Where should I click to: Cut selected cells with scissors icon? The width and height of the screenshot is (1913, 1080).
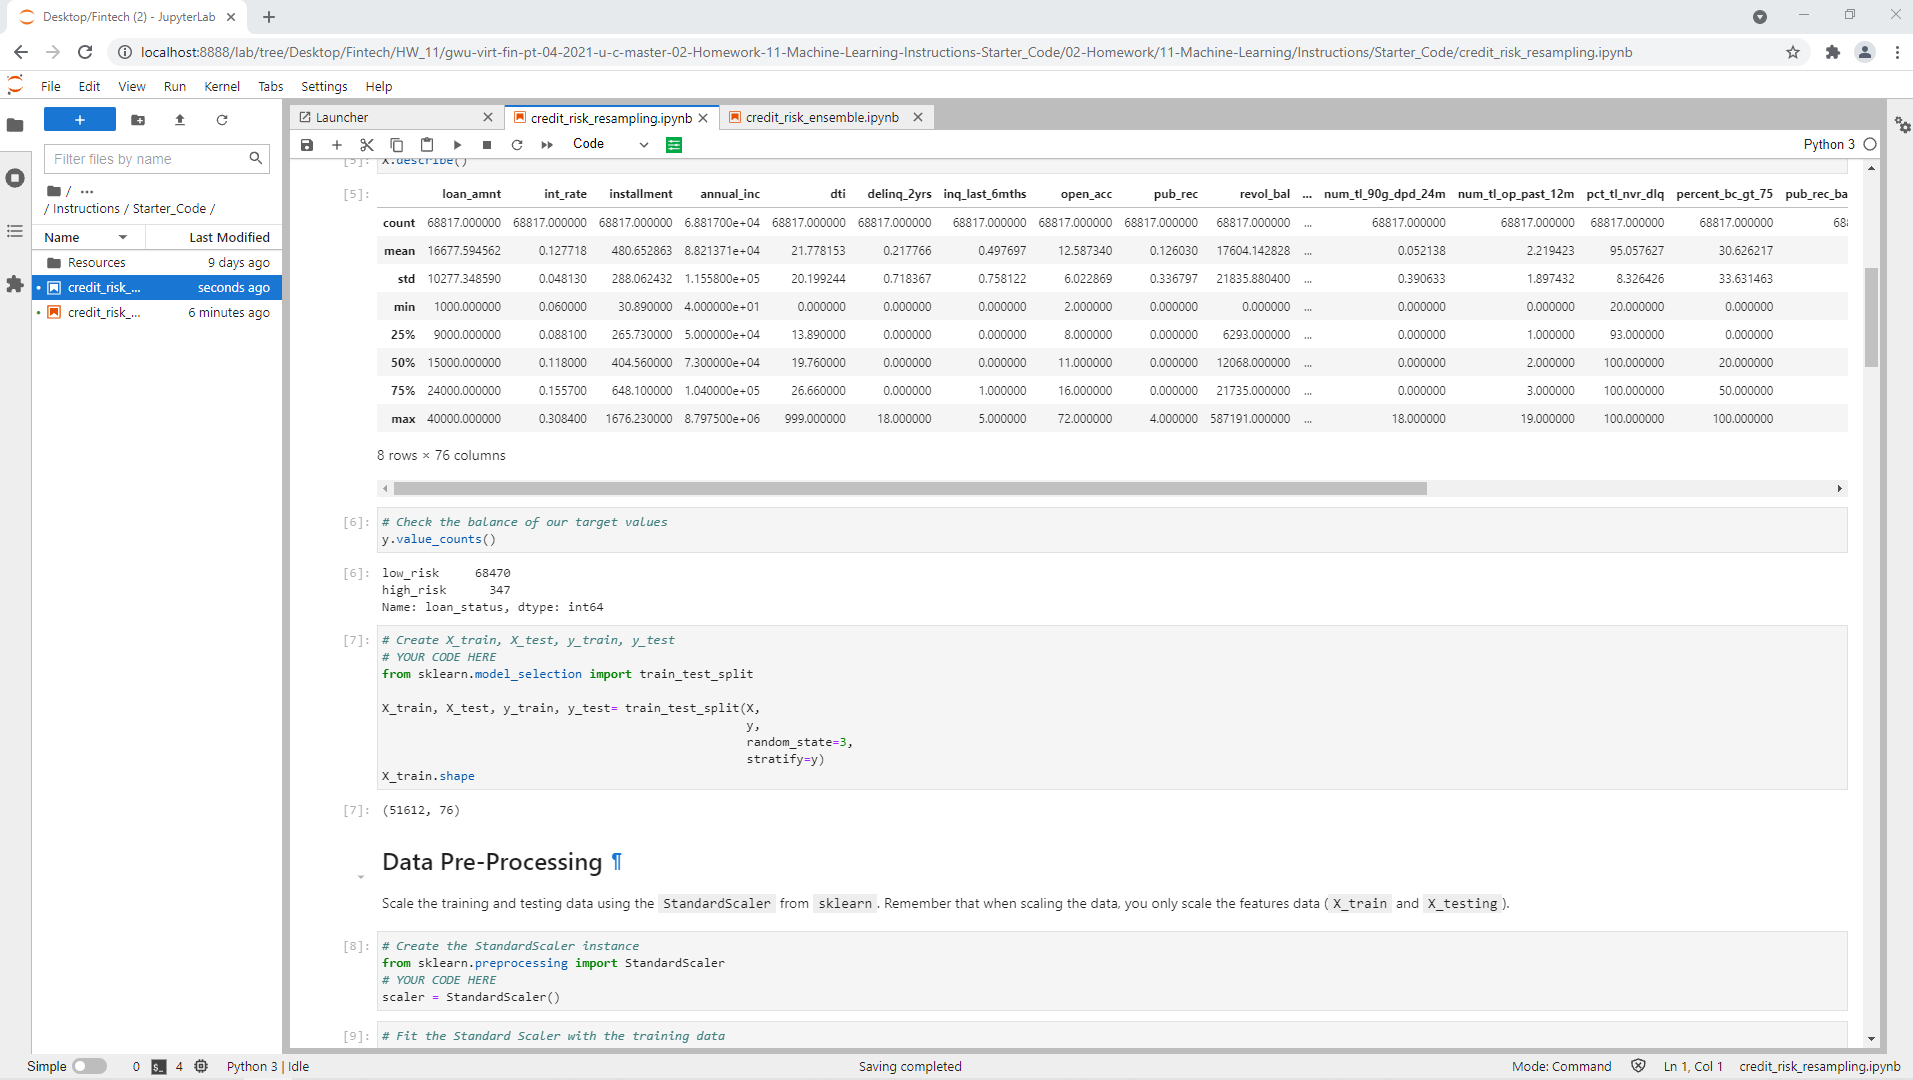[x=367, y=145]
